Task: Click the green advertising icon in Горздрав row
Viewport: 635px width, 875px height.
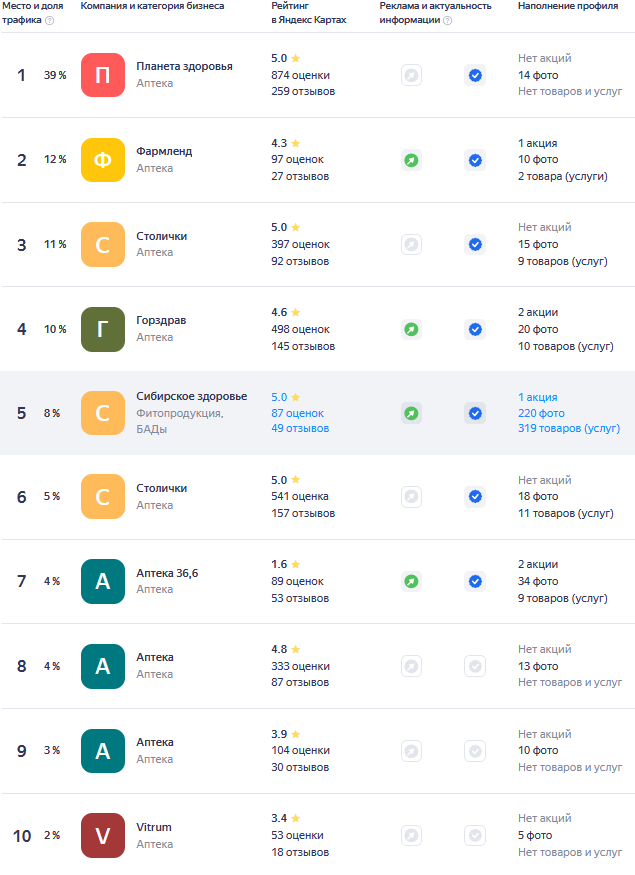Action: [411, 329]
